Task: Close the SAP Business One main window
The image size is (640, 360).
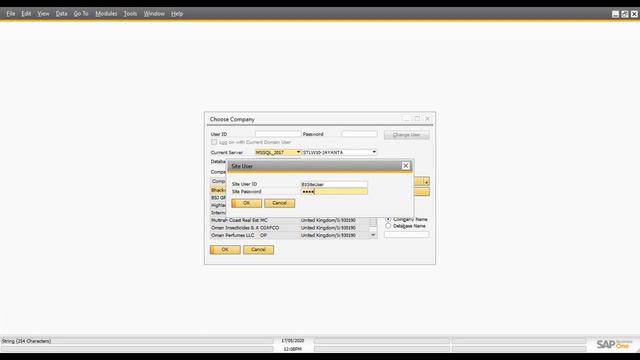Action: coord(634,14)
